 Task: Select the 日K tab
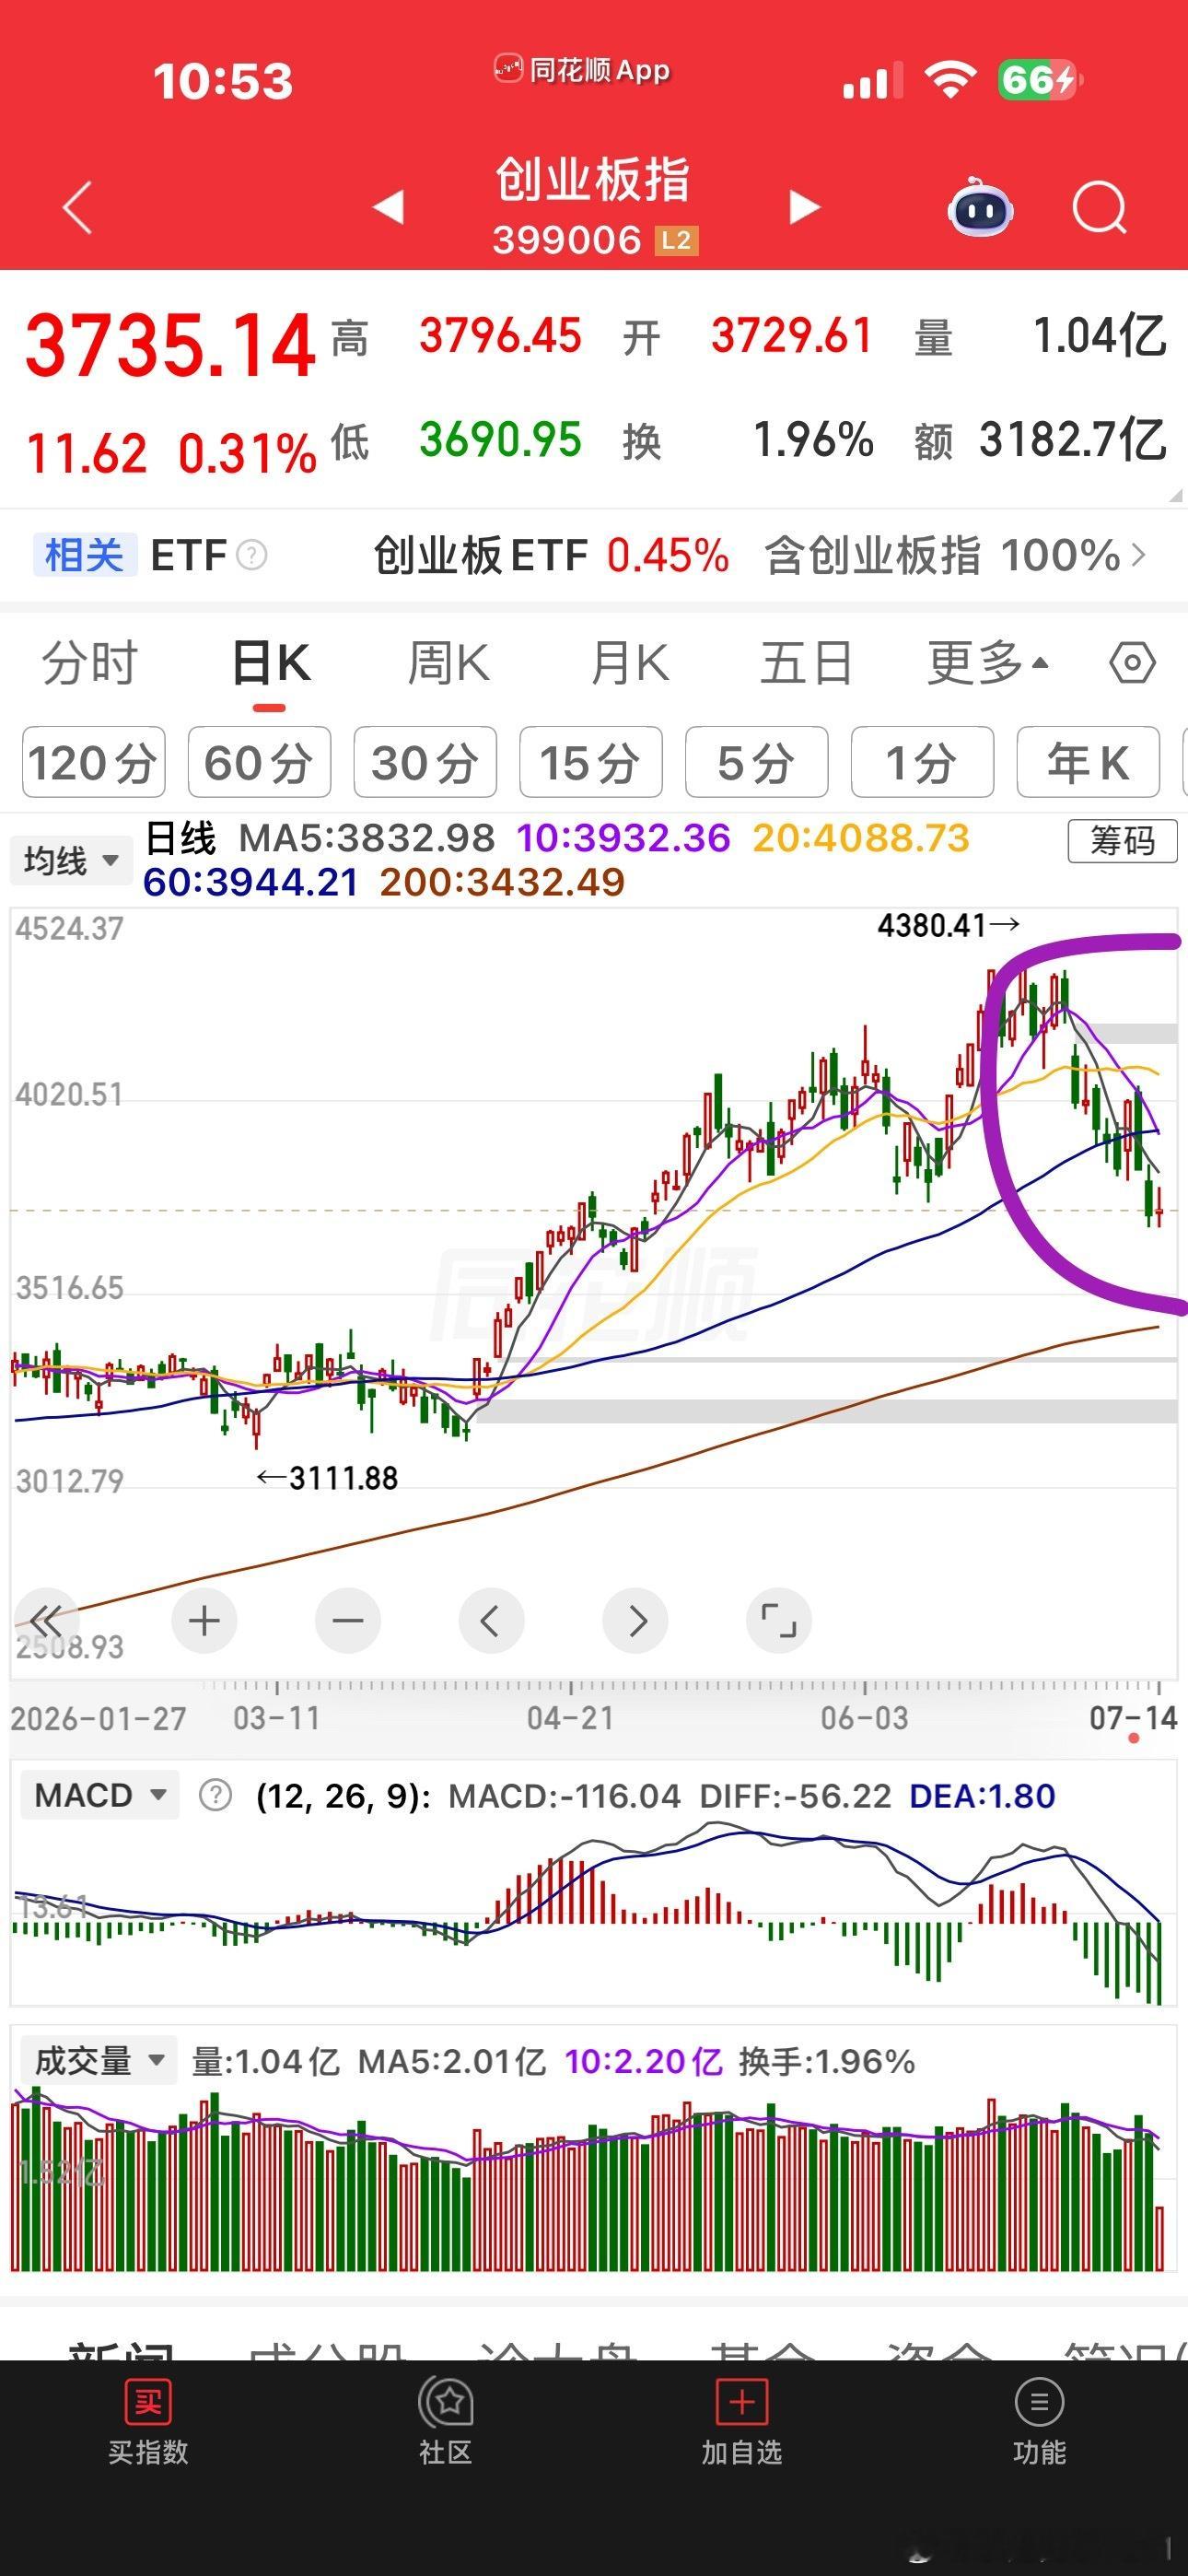270,663
